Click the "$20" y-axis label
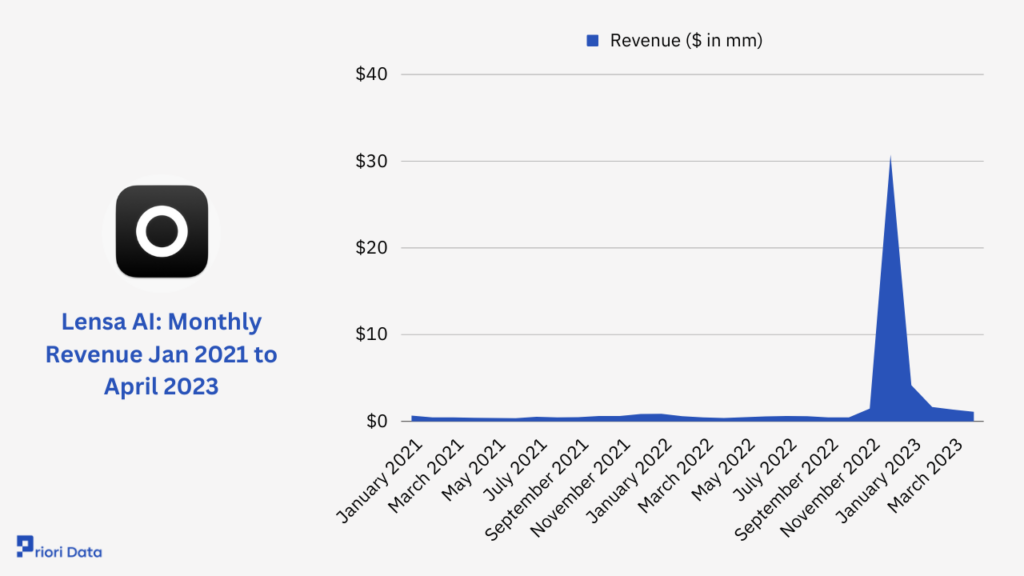Viewport: 1024px width, 576px height. pos(371,248)
